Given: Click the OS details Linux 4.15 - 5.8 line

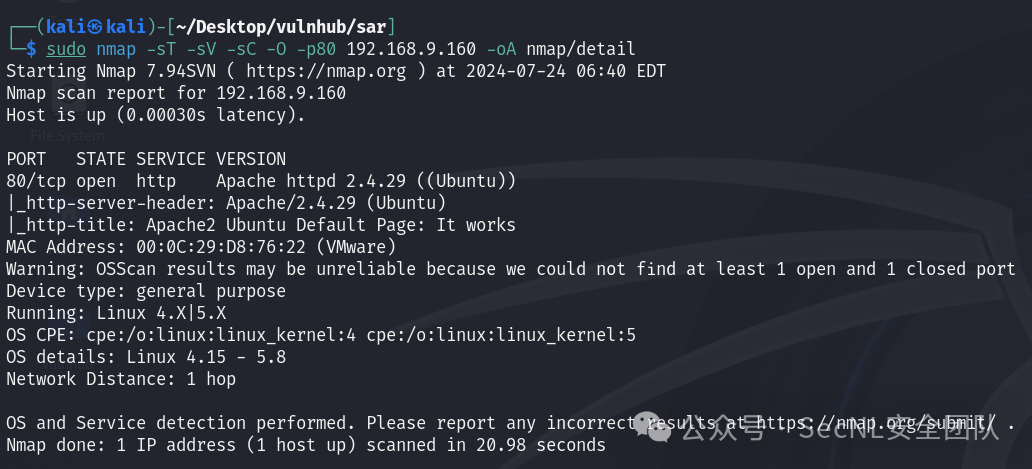Looking at the screenshot, I should pyautogui.click(x=146, y=357).
